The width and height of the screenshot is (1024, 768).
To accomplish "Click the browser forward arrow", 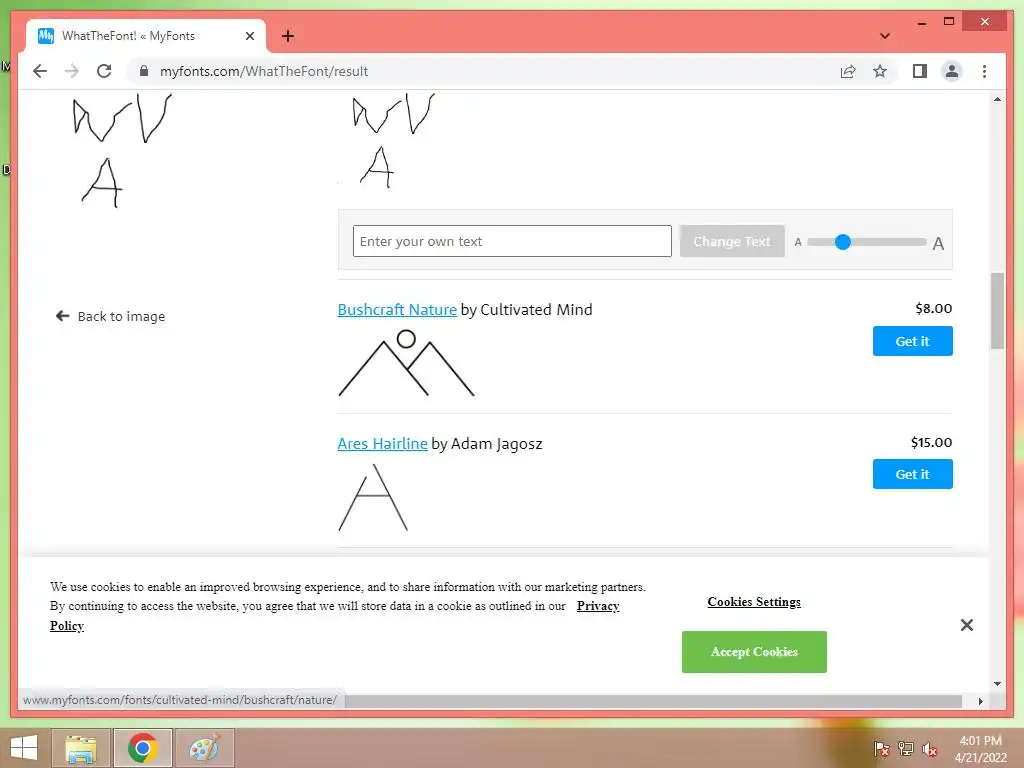I will coord(72,71).
